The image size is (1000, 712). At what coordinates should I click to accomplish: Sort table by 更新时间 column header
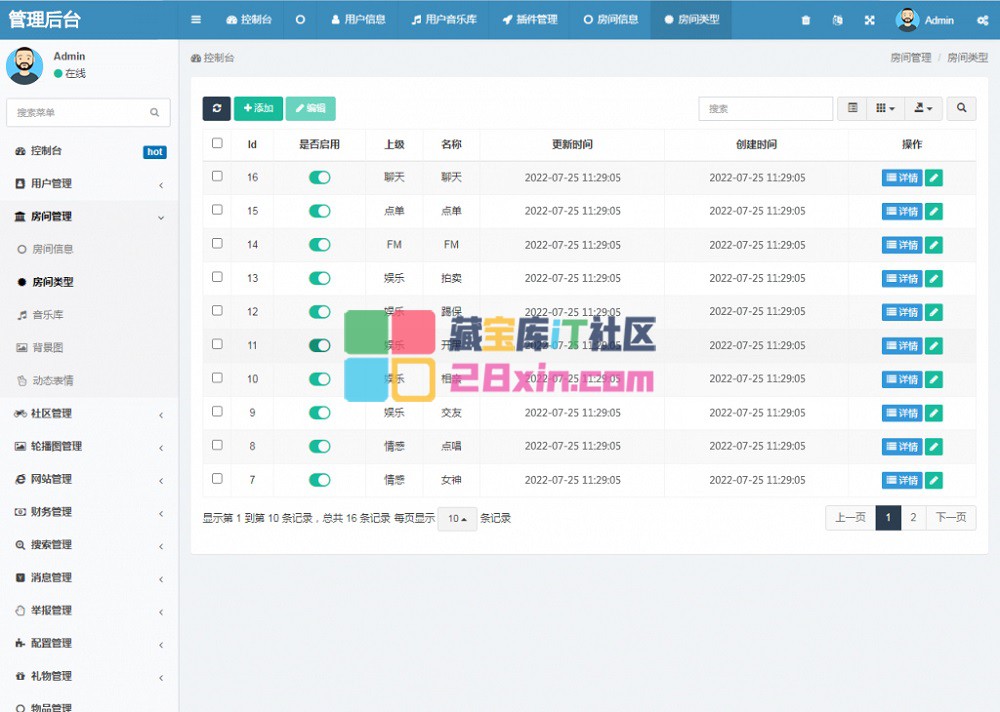pos(572,144)
